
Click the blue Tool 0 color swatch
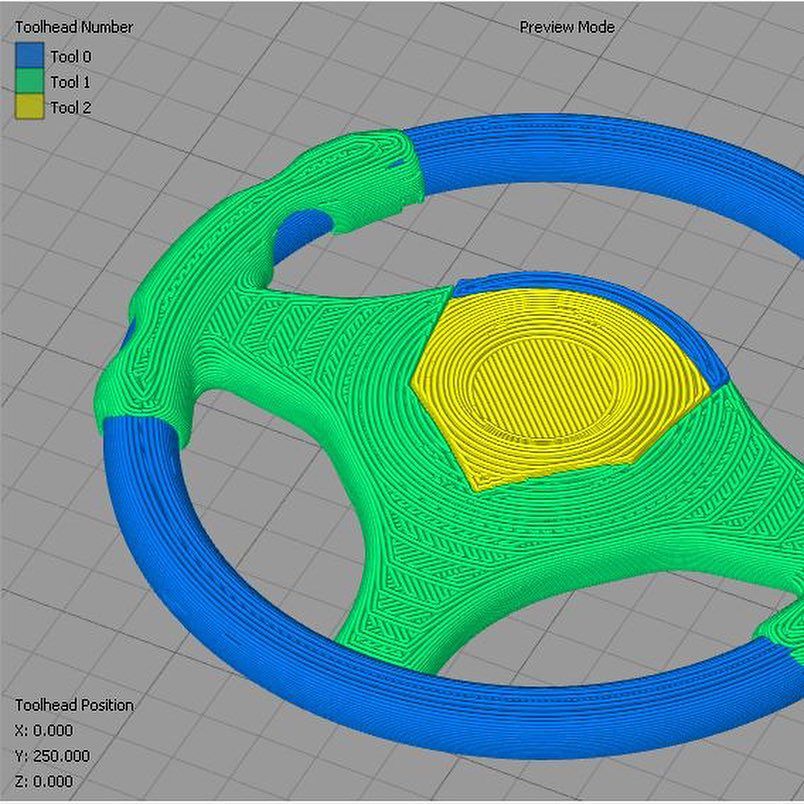30,55
